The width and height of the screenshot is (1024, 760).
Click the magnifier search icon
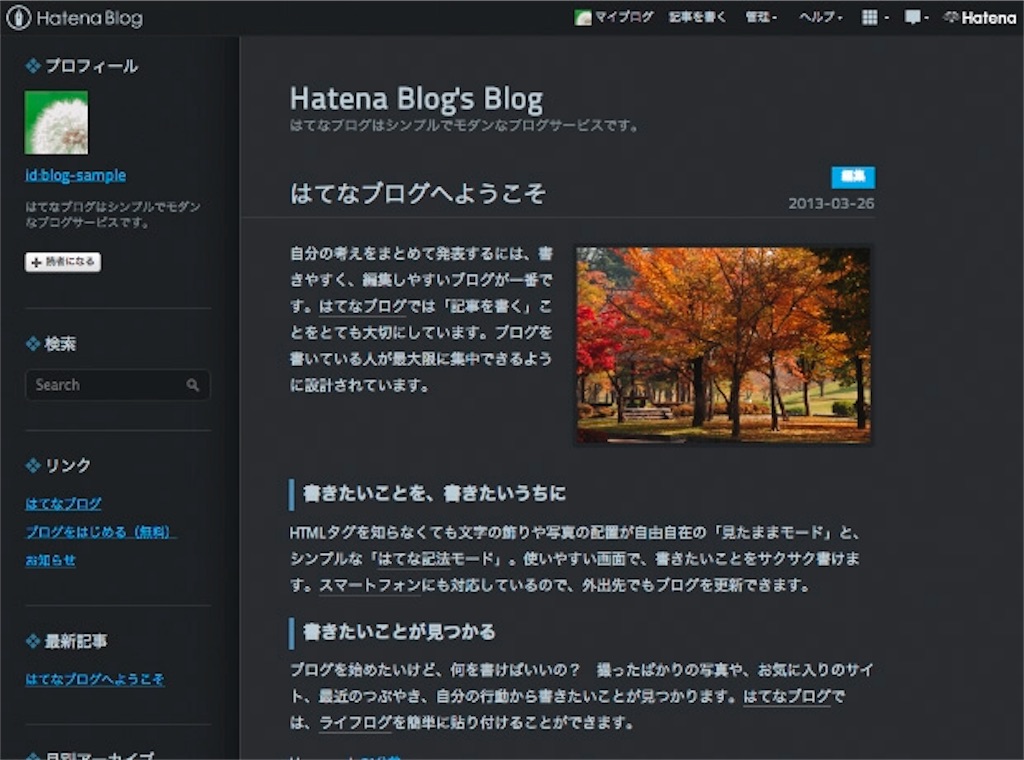click(193, 385)
